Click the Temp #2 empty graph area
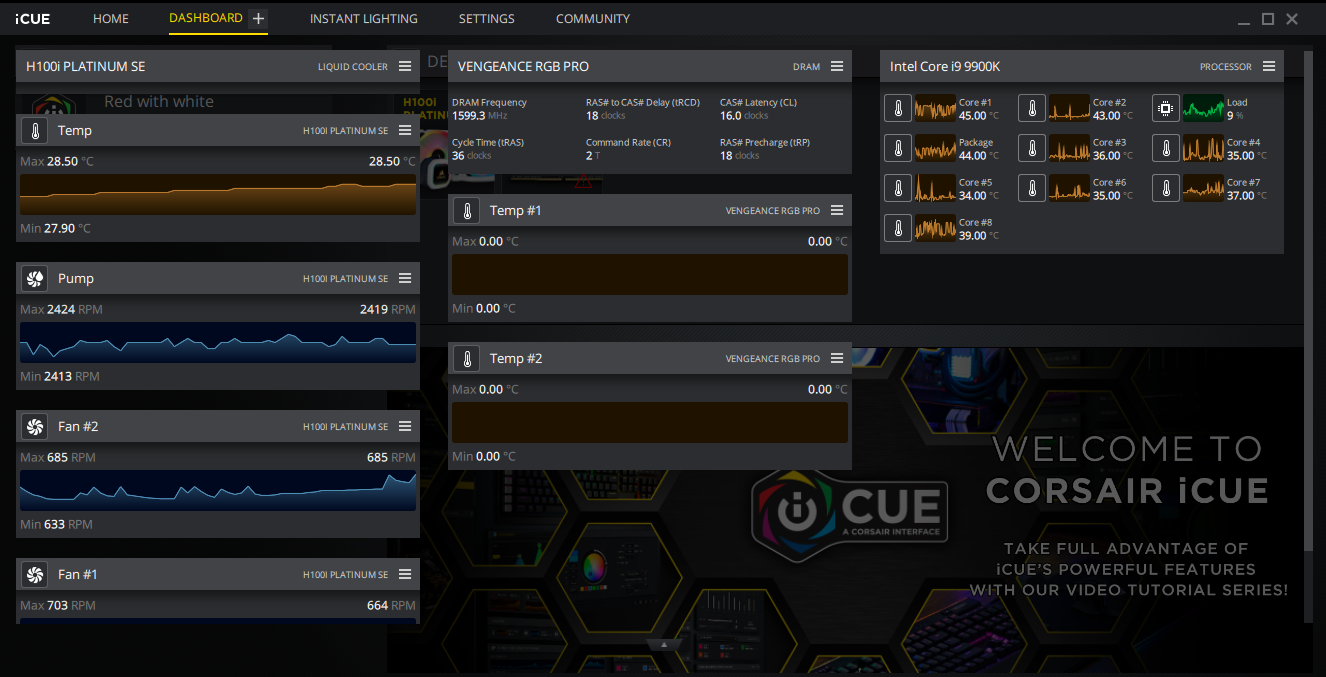The height and width of the screenshot is (677, 1326). [650, 422]
